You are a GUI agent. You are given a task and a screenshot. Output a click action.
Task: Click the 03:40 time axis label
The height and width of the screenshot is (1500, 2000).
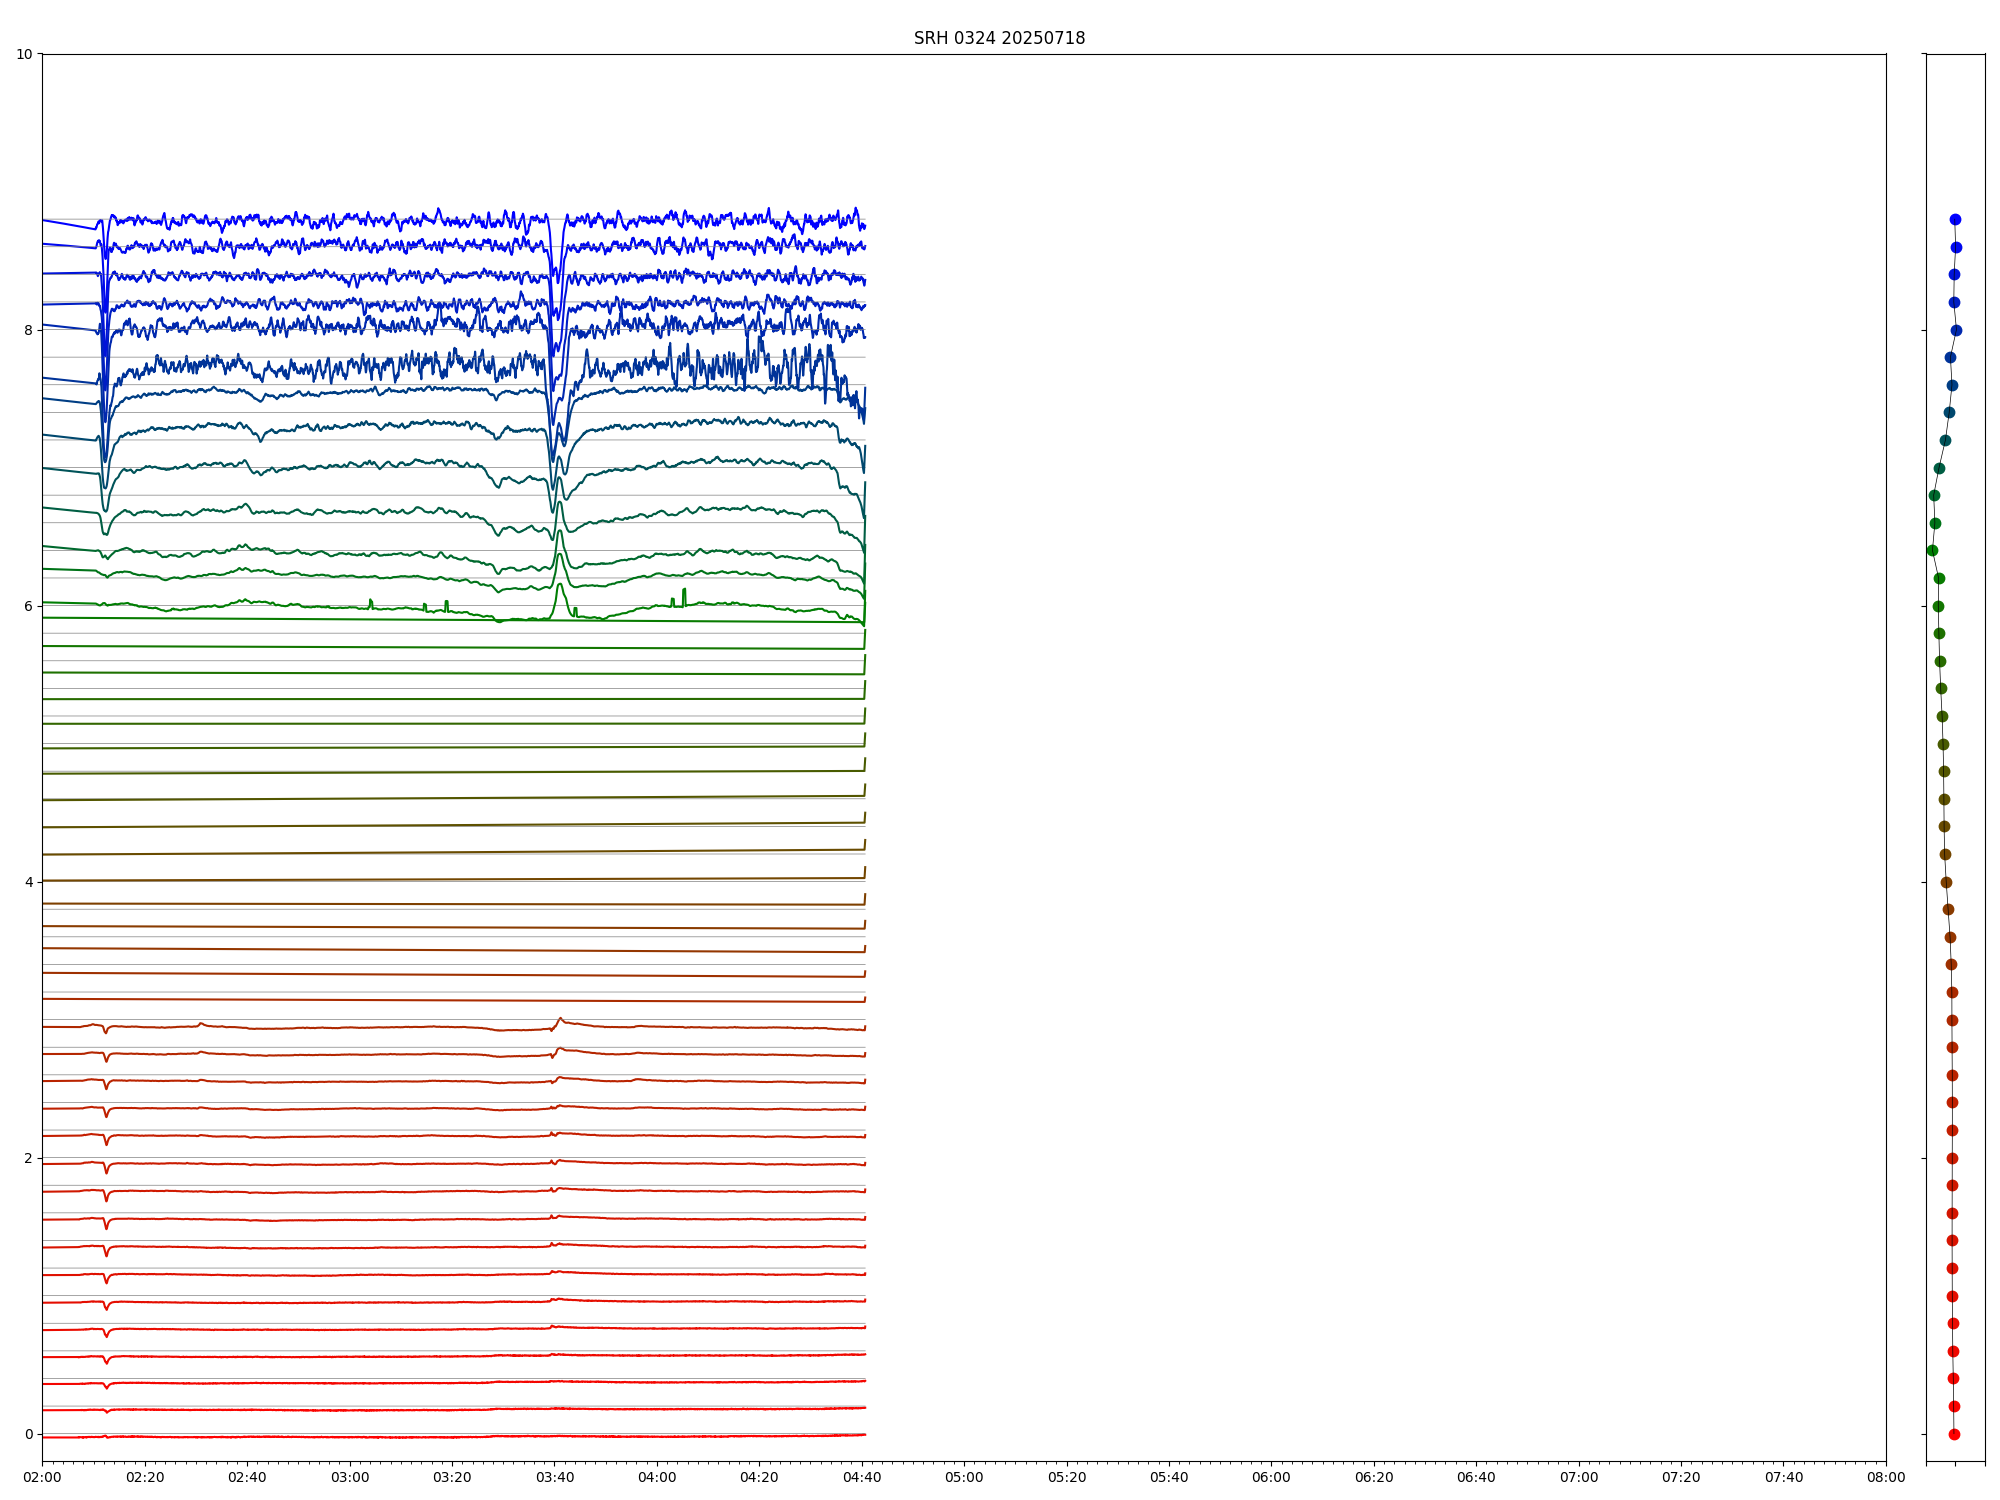tap(555, 1477)
